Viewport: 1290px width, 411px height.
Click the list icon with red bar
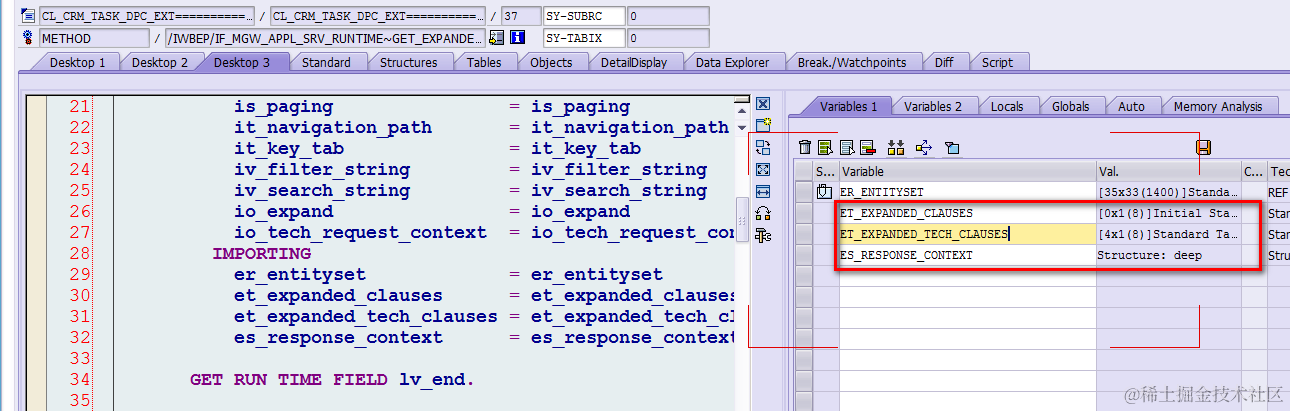(x=867, y=147)
